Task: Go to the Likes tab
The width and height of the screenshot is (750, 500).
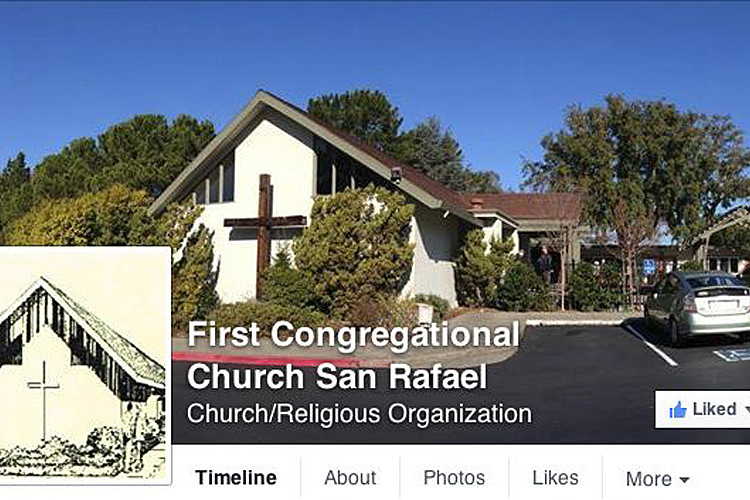Action: [555, 478]
